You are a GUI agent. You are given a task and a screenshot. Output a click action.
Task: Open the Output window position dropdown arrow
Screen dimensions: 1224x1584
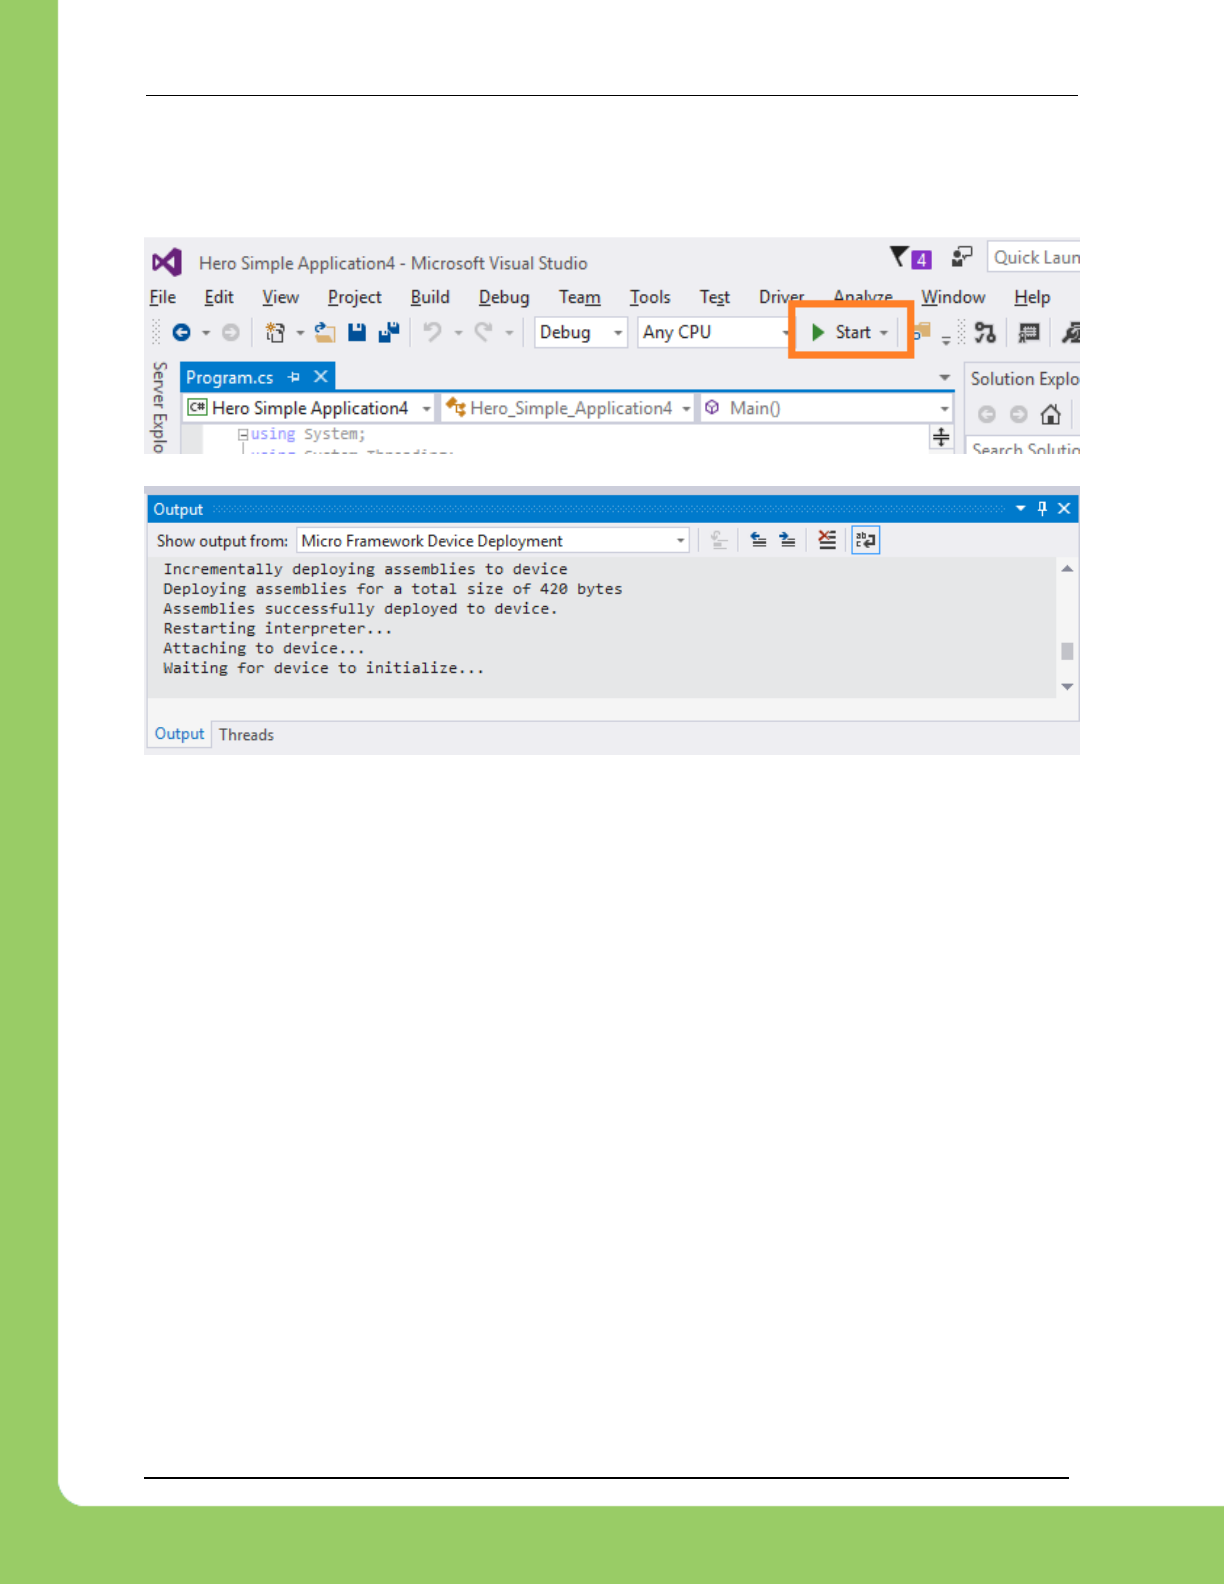1020,508
